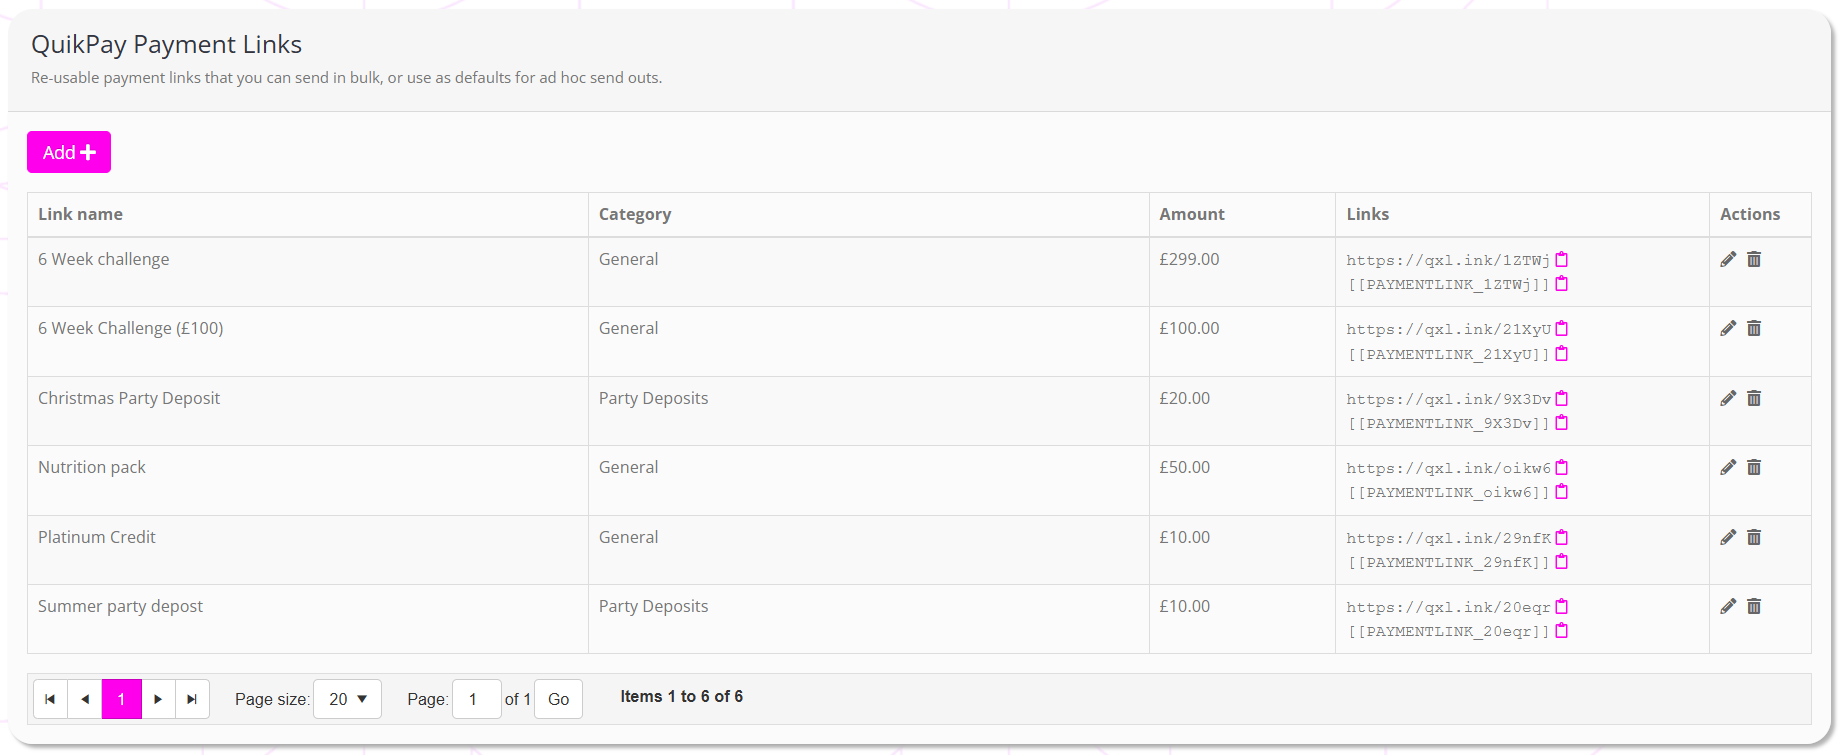The image size is (1847, 755).
Task: Edit the 6 Week challenge payment link
Action: (1728, 259)
